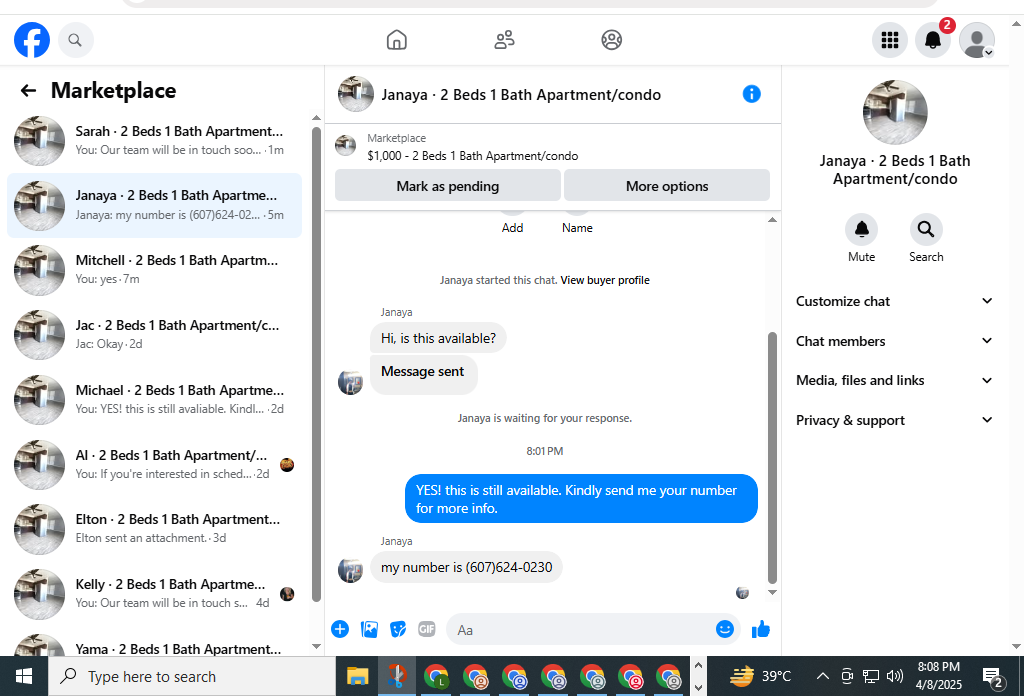Click the message 'my number is (607)624-0230'
Screen dimensions: 1024x696
(x=466, y=567)
